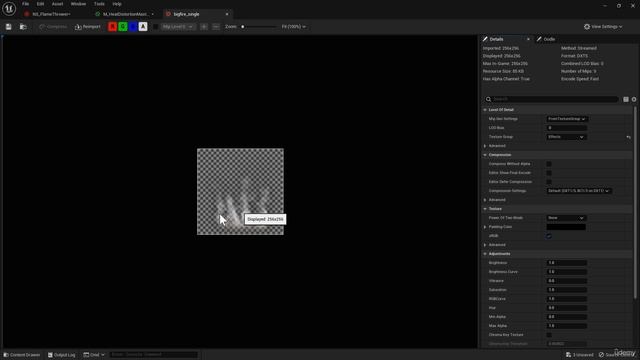Open the Mip Level dropdown
The width and height of the screenshot is (640, 360).
(x=178, y=27)
